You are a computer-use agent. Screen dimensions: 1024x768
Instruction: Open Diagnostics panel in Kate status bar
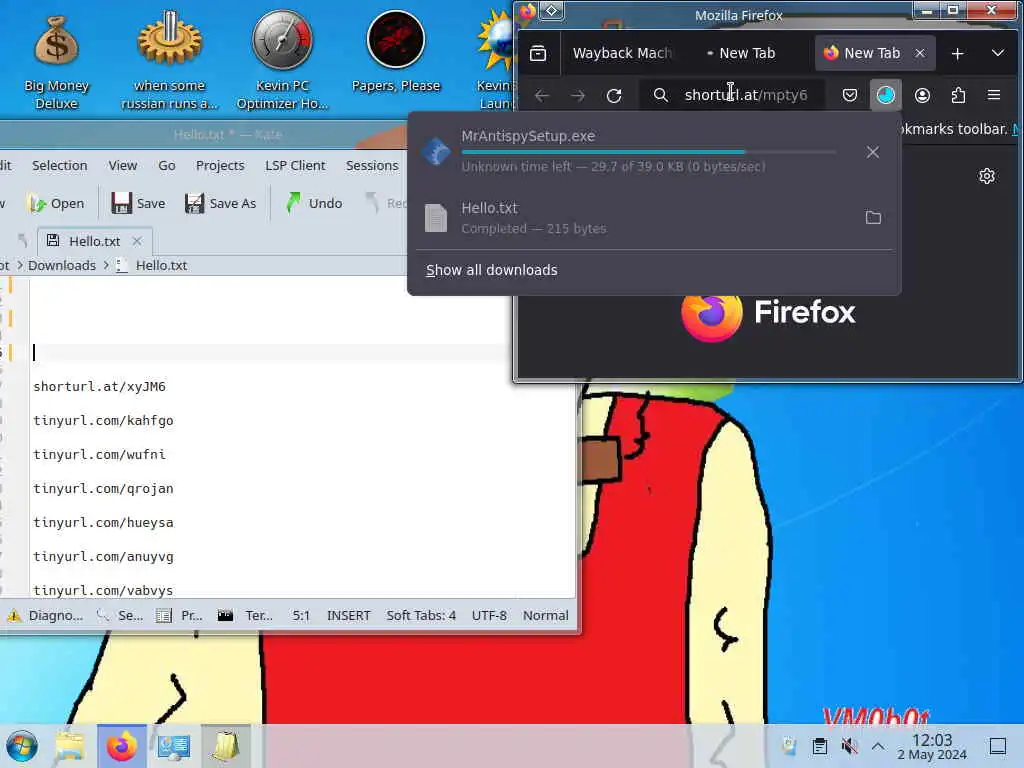tap(46, 615)
